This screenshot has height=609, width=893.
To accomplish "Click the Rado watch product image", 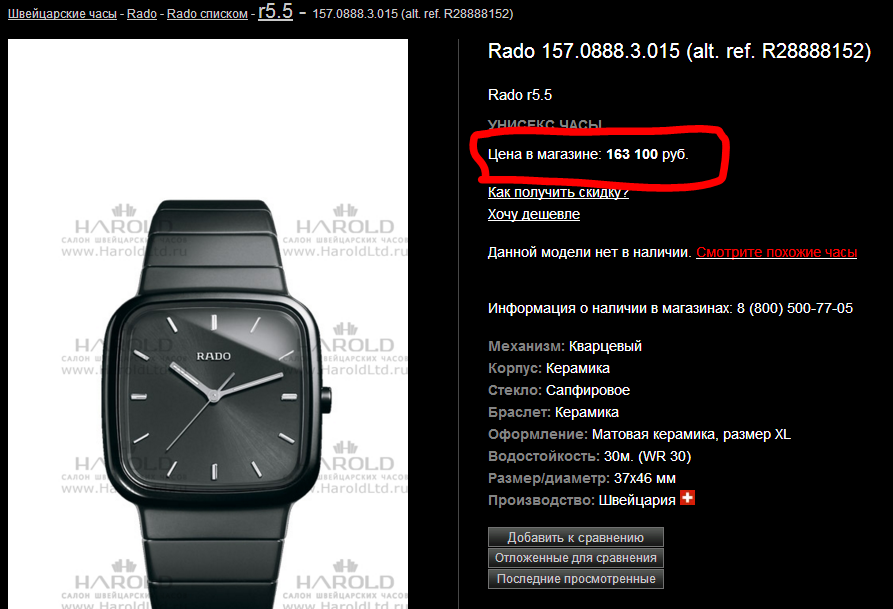I will (208, 324).
